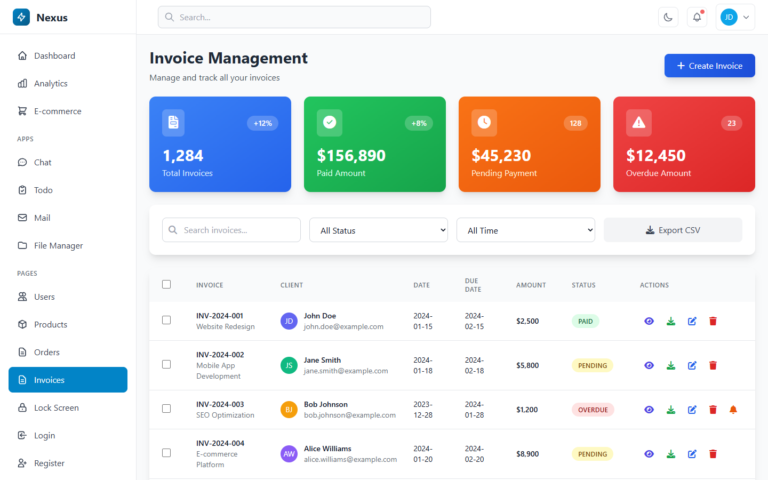The width and height of the screenshot is (768, 480).
Task: Open the Register page
Action: coord(68,463)
